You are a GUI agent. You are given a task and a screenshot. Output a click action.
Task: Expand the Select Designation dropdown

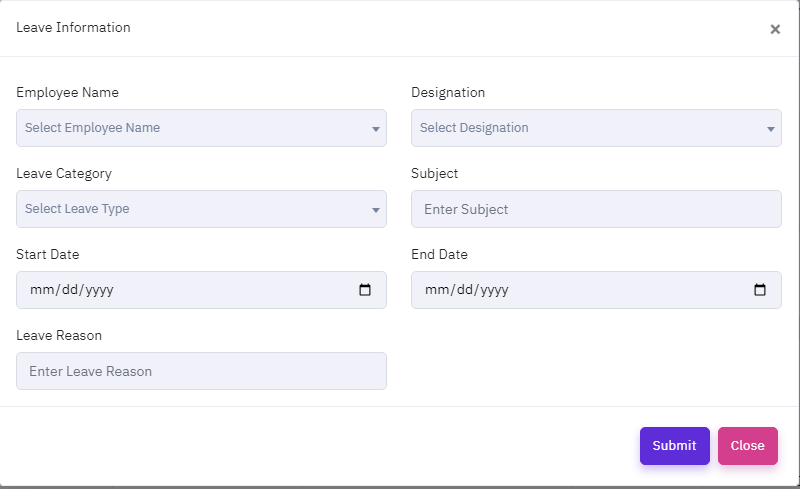tap(585, 128)
